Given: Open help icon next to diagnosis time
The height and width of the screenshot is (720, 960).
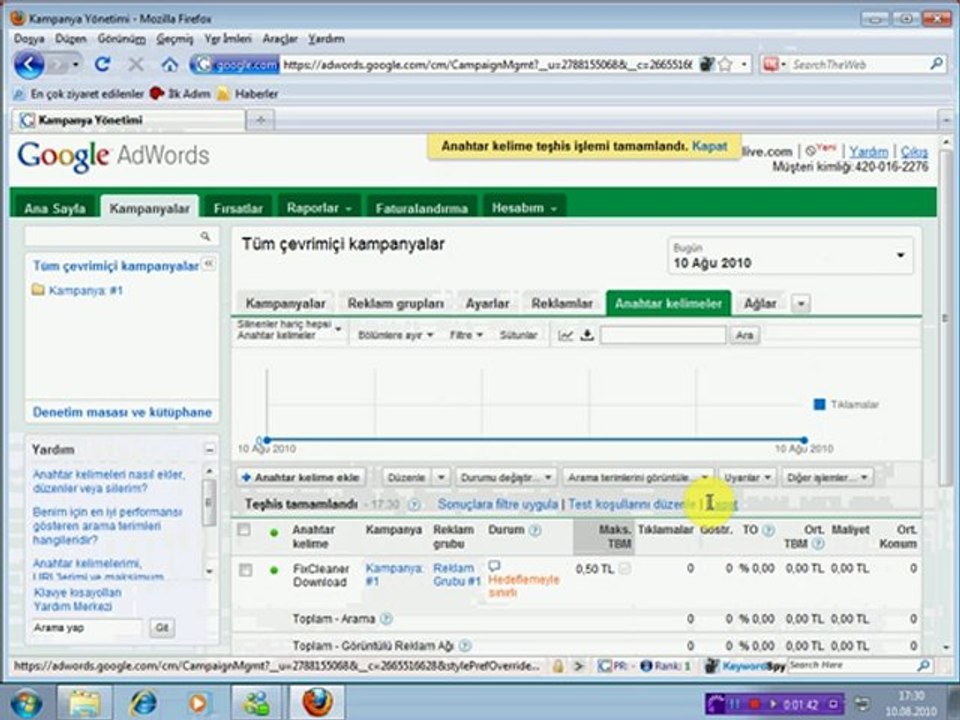Looking at the screenshot, I should [x=414, y=504].
